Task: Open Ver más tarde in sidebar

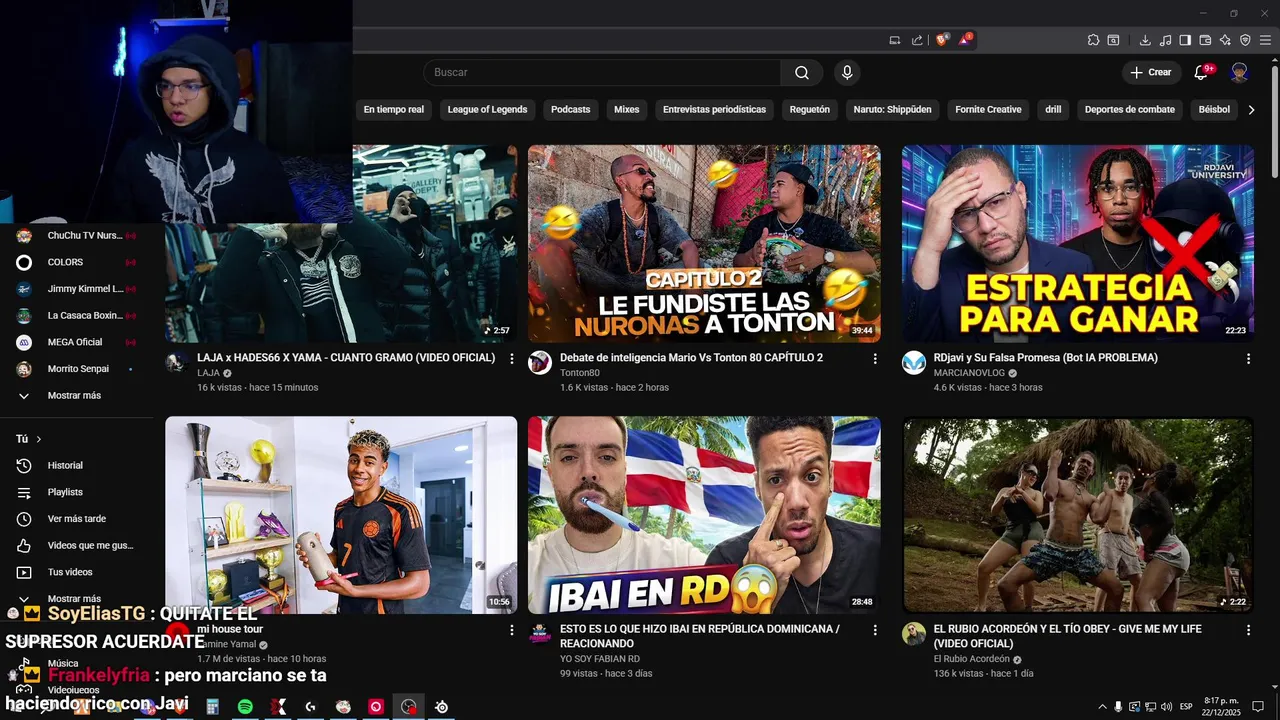Action: (75, 519)
